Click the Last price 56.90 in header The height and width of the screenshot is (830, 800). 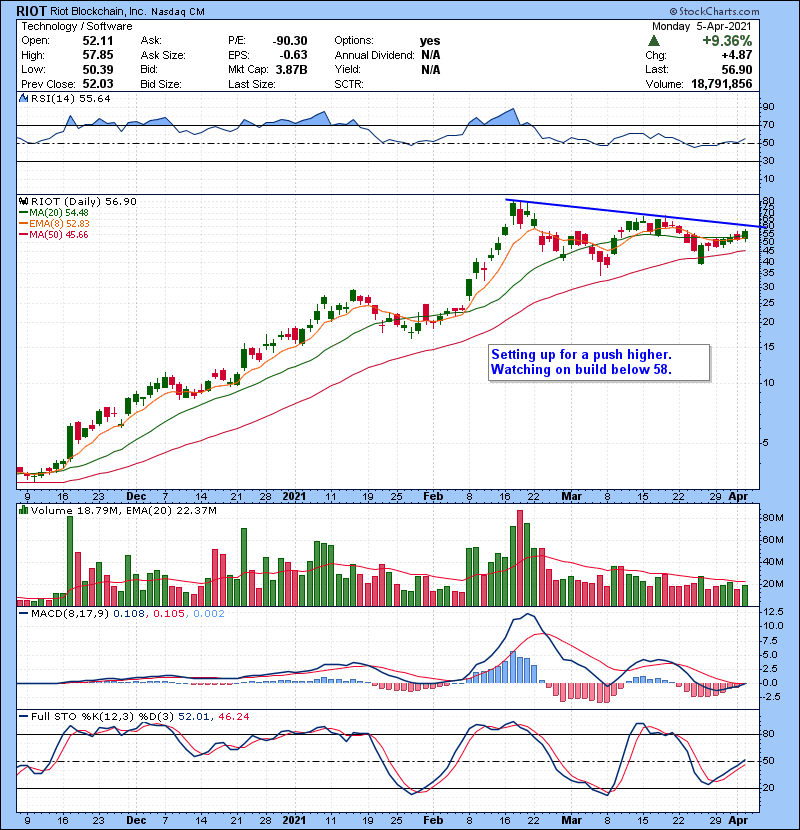click(736, 69)
